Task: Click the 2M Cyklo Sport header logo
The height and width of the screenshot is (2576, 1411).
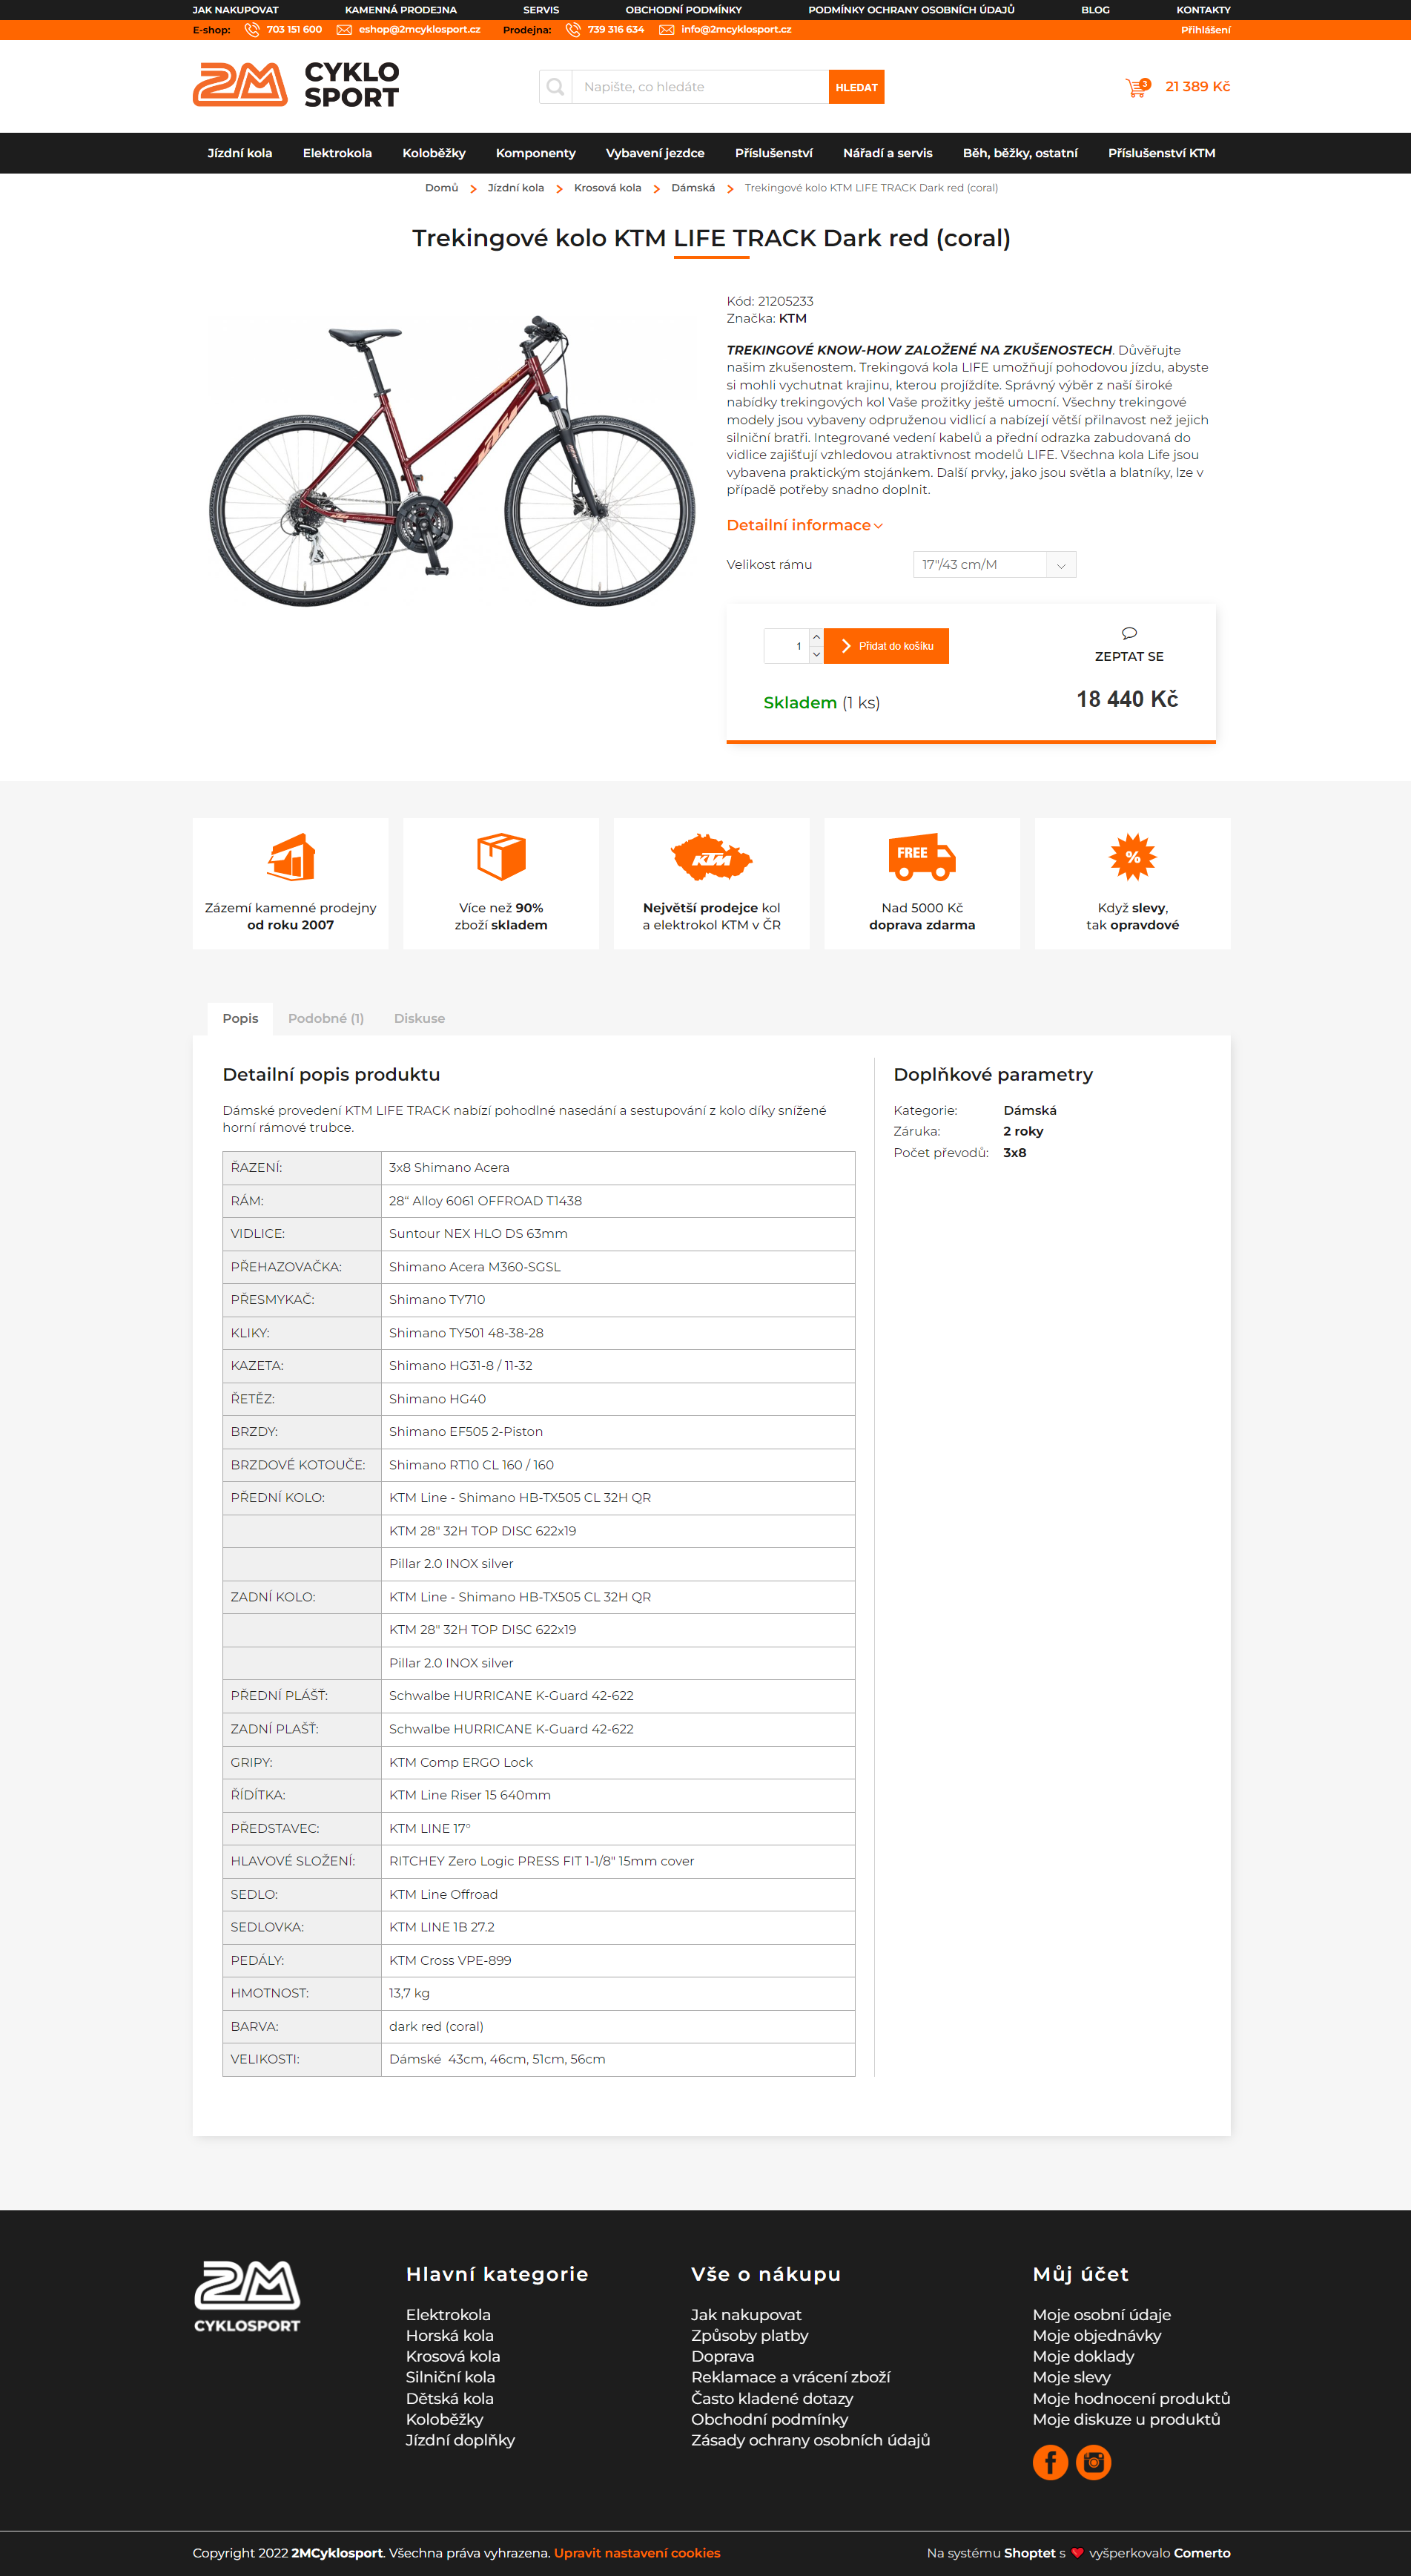Action: [x=296, y=85]
